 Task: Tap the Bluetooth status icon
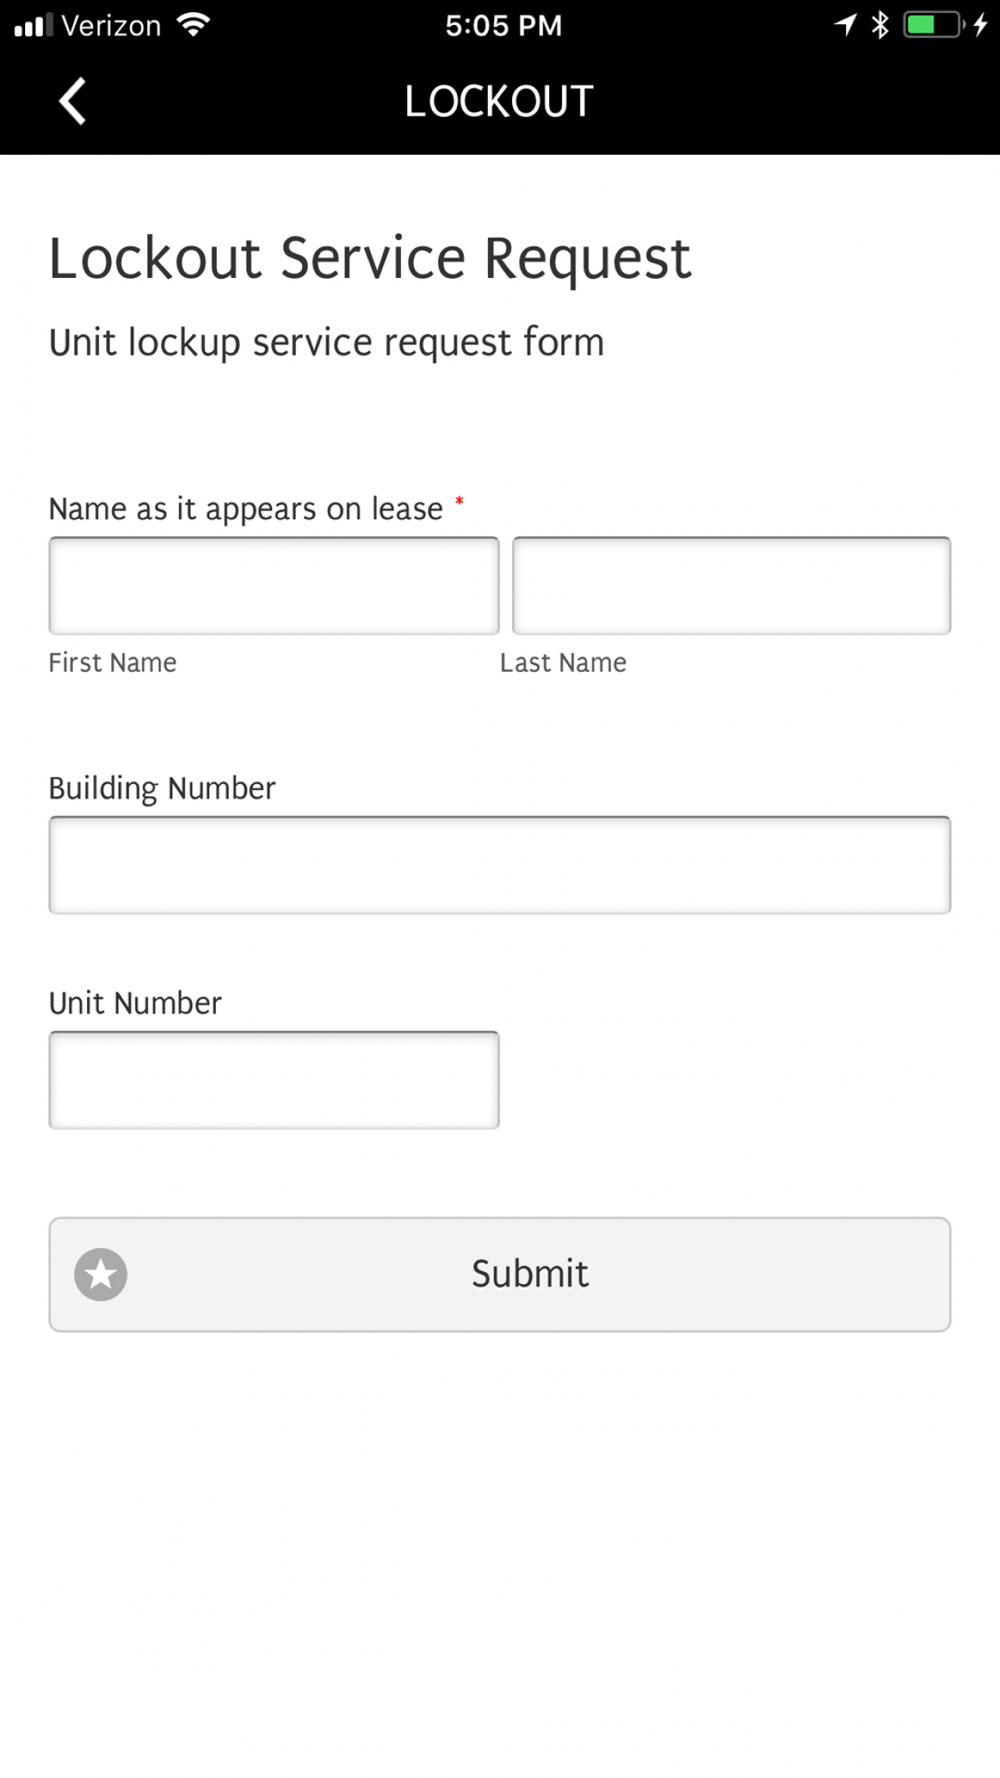tap(880, 25)
